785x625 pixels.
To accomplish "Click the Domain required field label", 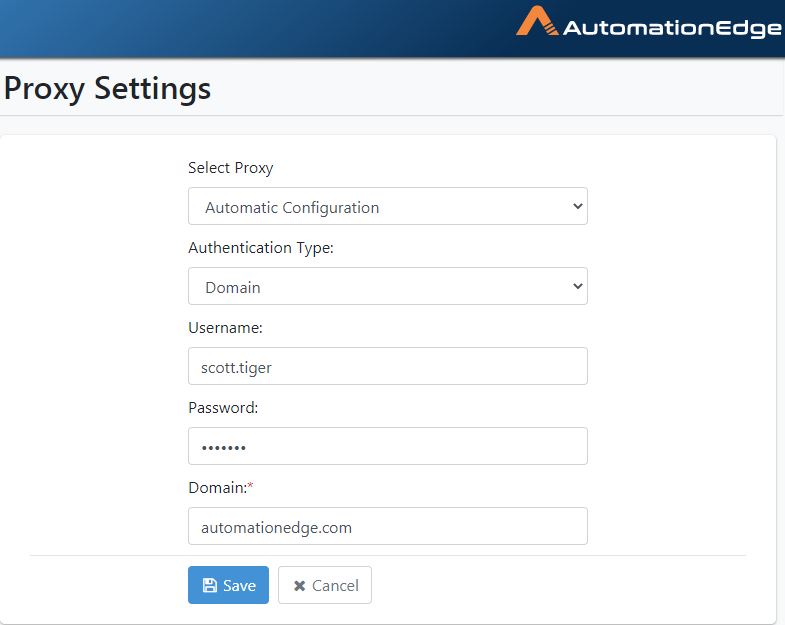I will pyautogui.click(x=218, y=488).
